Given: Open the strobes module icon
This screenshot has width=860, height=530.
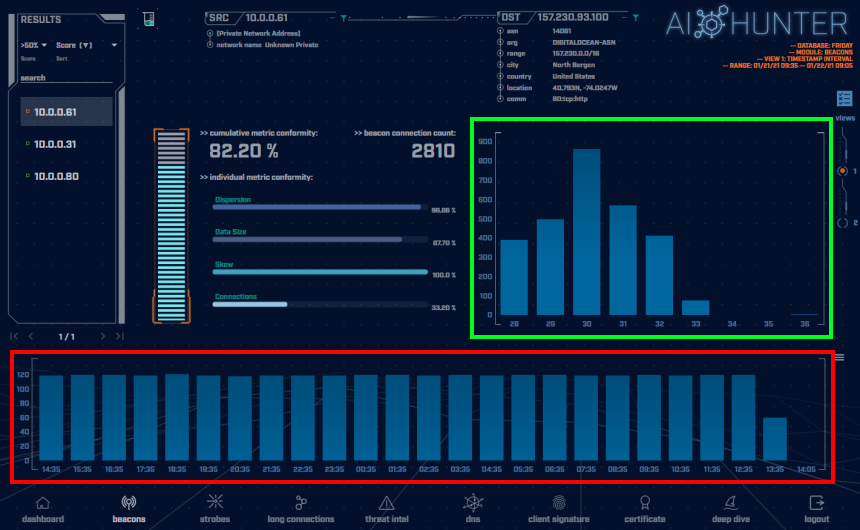Looking at the screenshot, I should (x=215, y=501).
